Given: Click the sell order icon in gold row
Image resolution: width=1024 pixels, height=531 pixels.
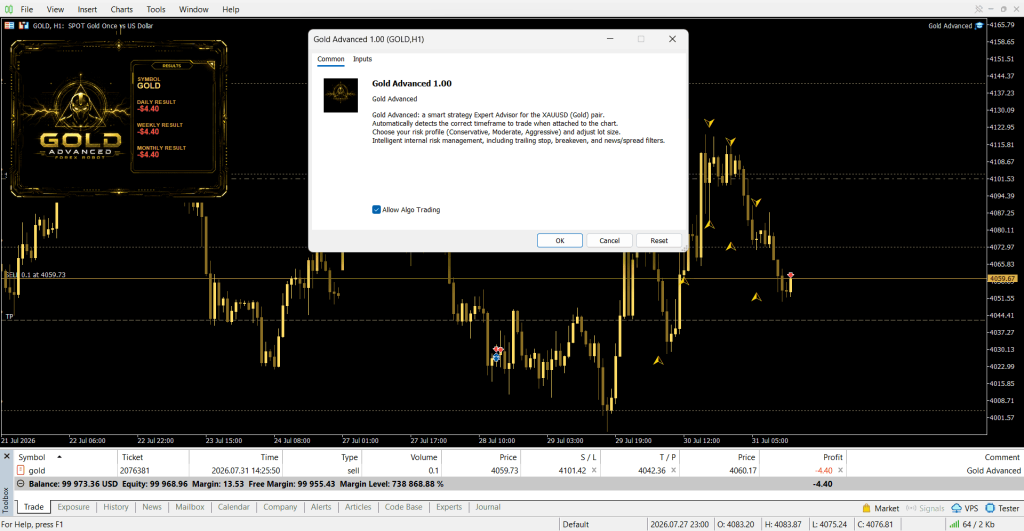Looking at the screenshot, I should (21, 470).
